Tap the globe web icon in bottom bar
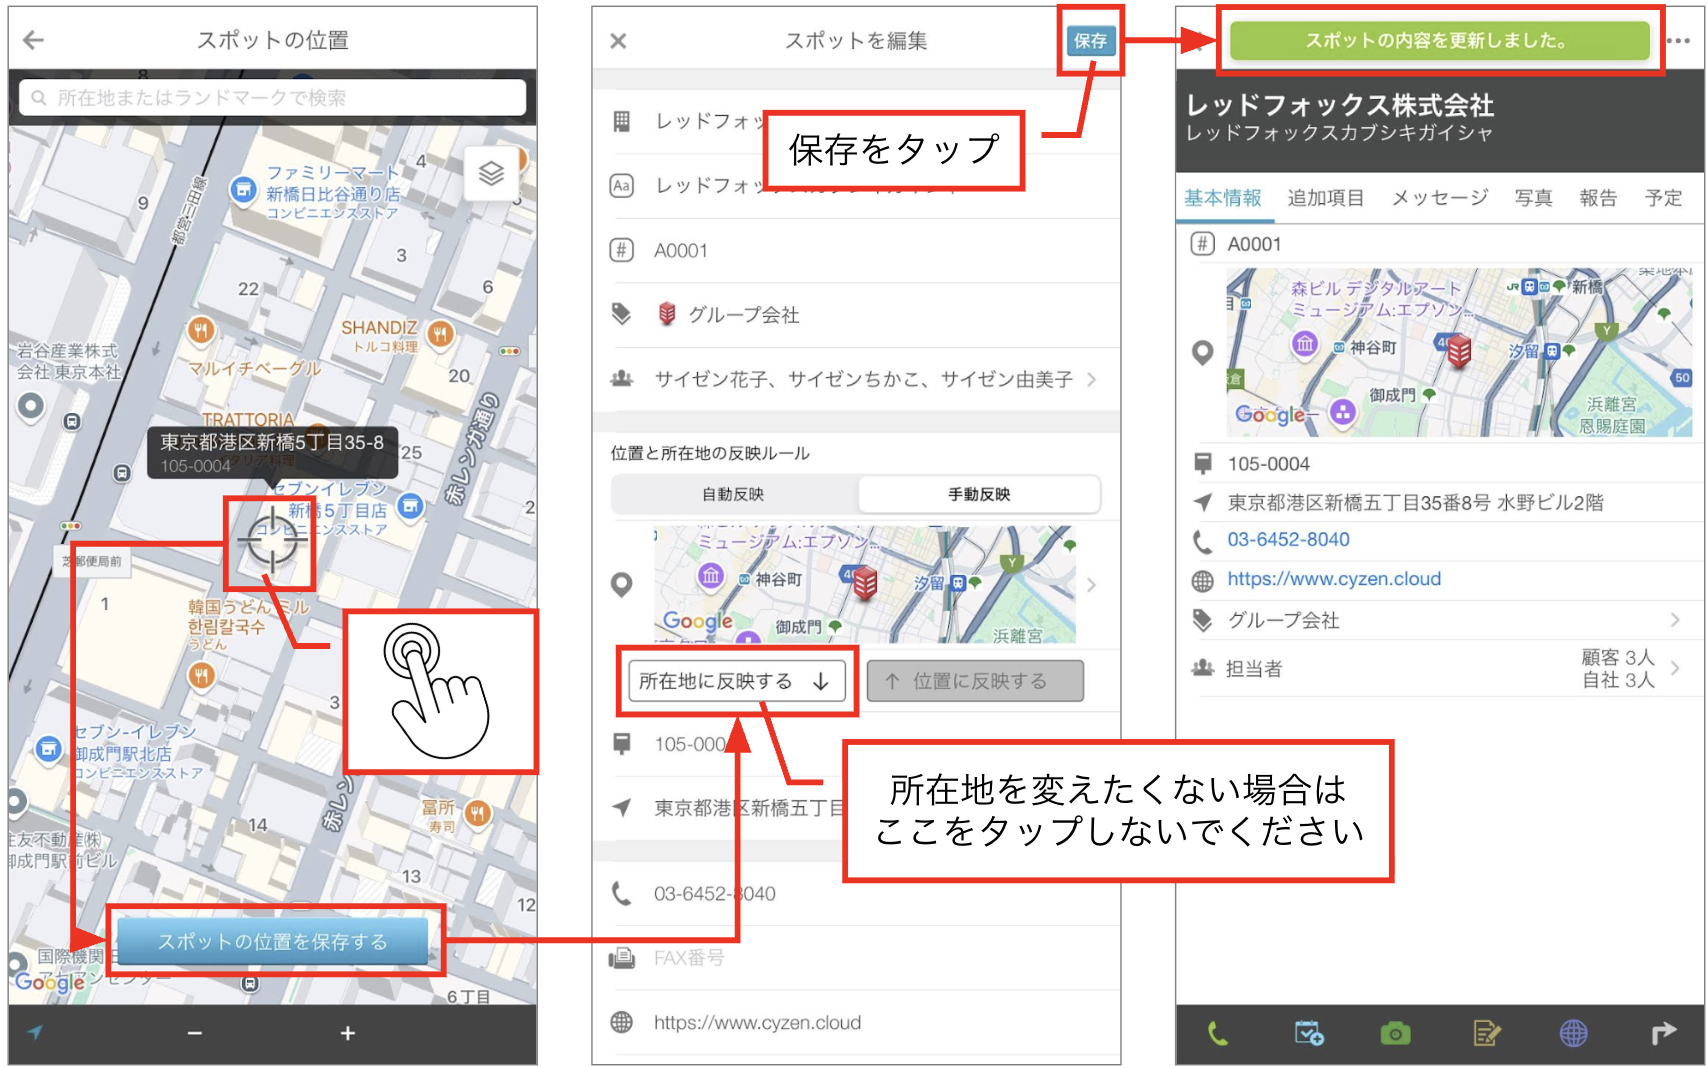Viewport: 1708px width, 1068px height. pyautogui.click(x=1573, y=1033)
